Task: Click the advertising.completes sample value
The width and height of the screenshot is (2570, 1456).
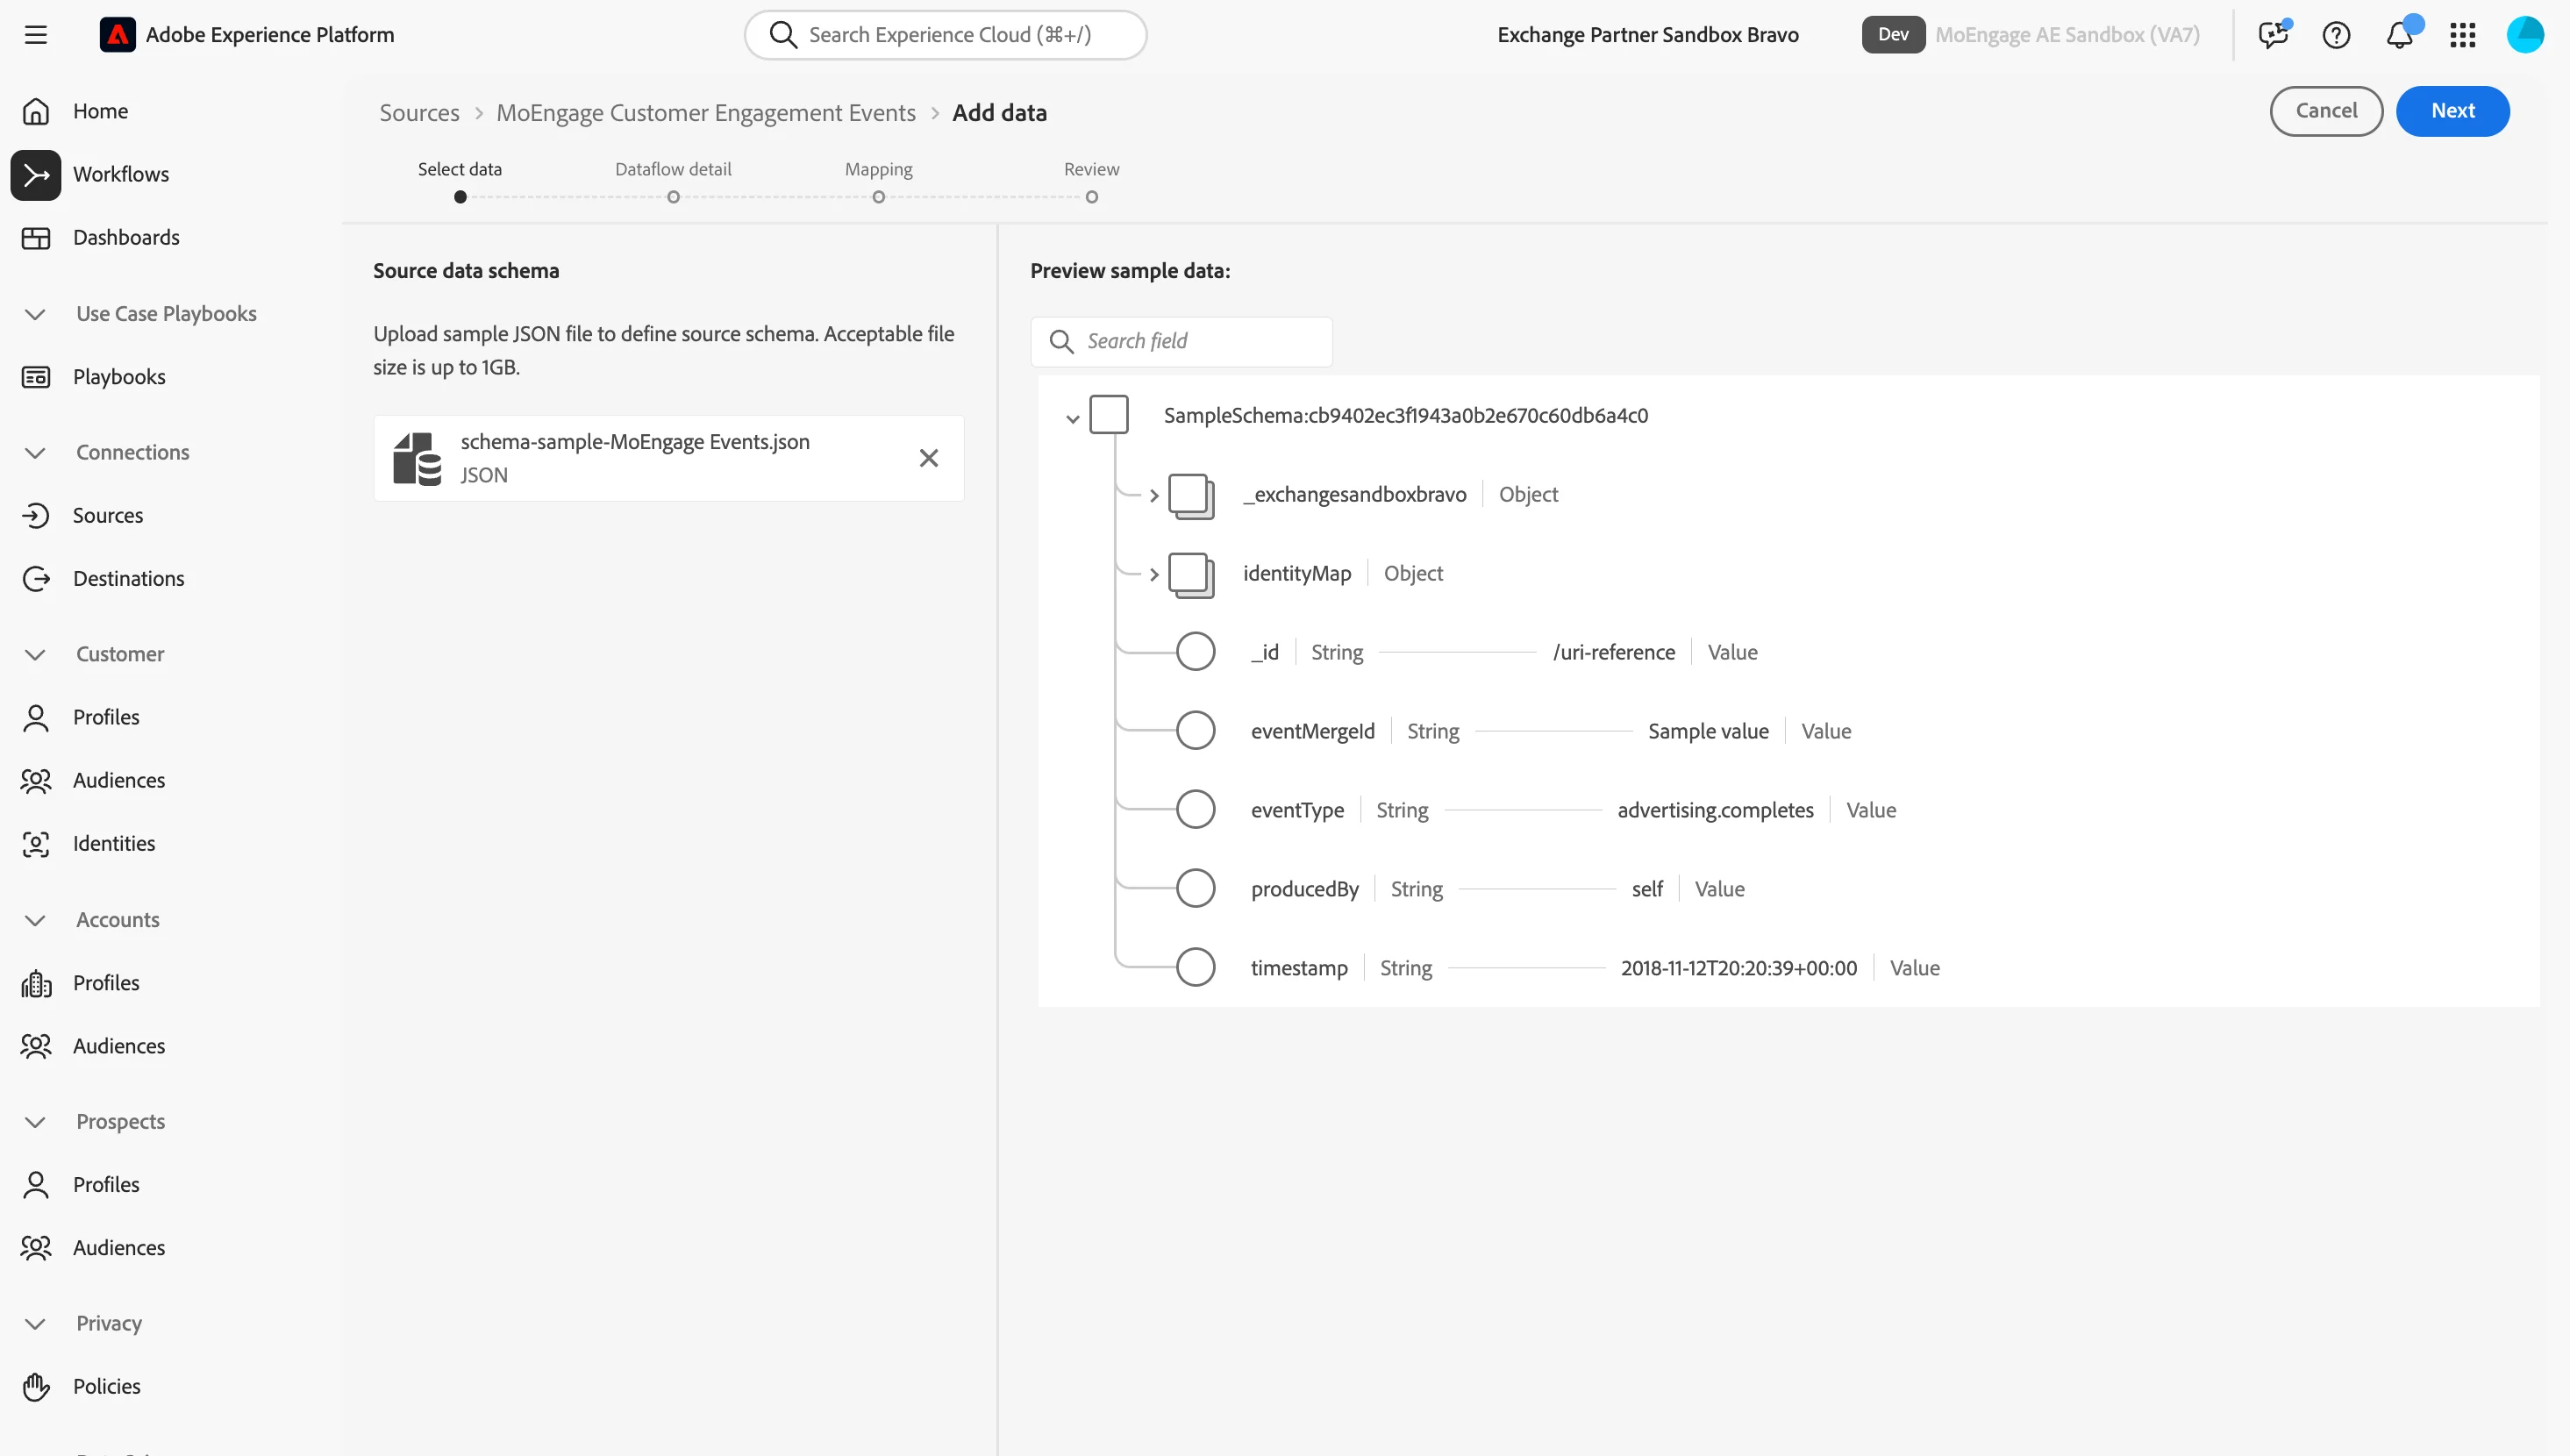Action: tap(1715, 811)
